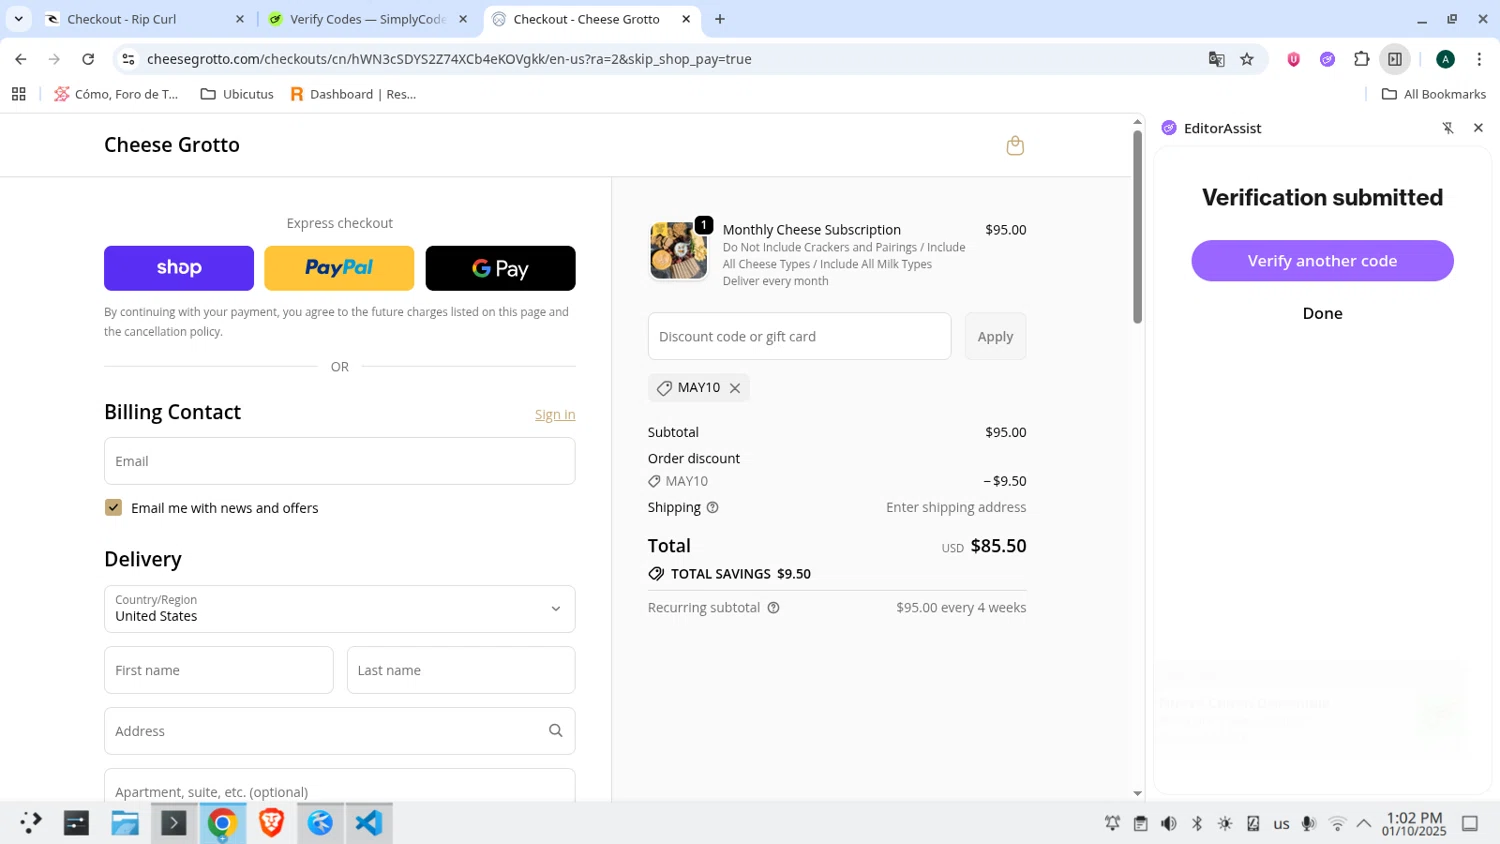Open Bluetooth settings in system tray
This screenshot has width=1500, height=844.
(1197, 824)
